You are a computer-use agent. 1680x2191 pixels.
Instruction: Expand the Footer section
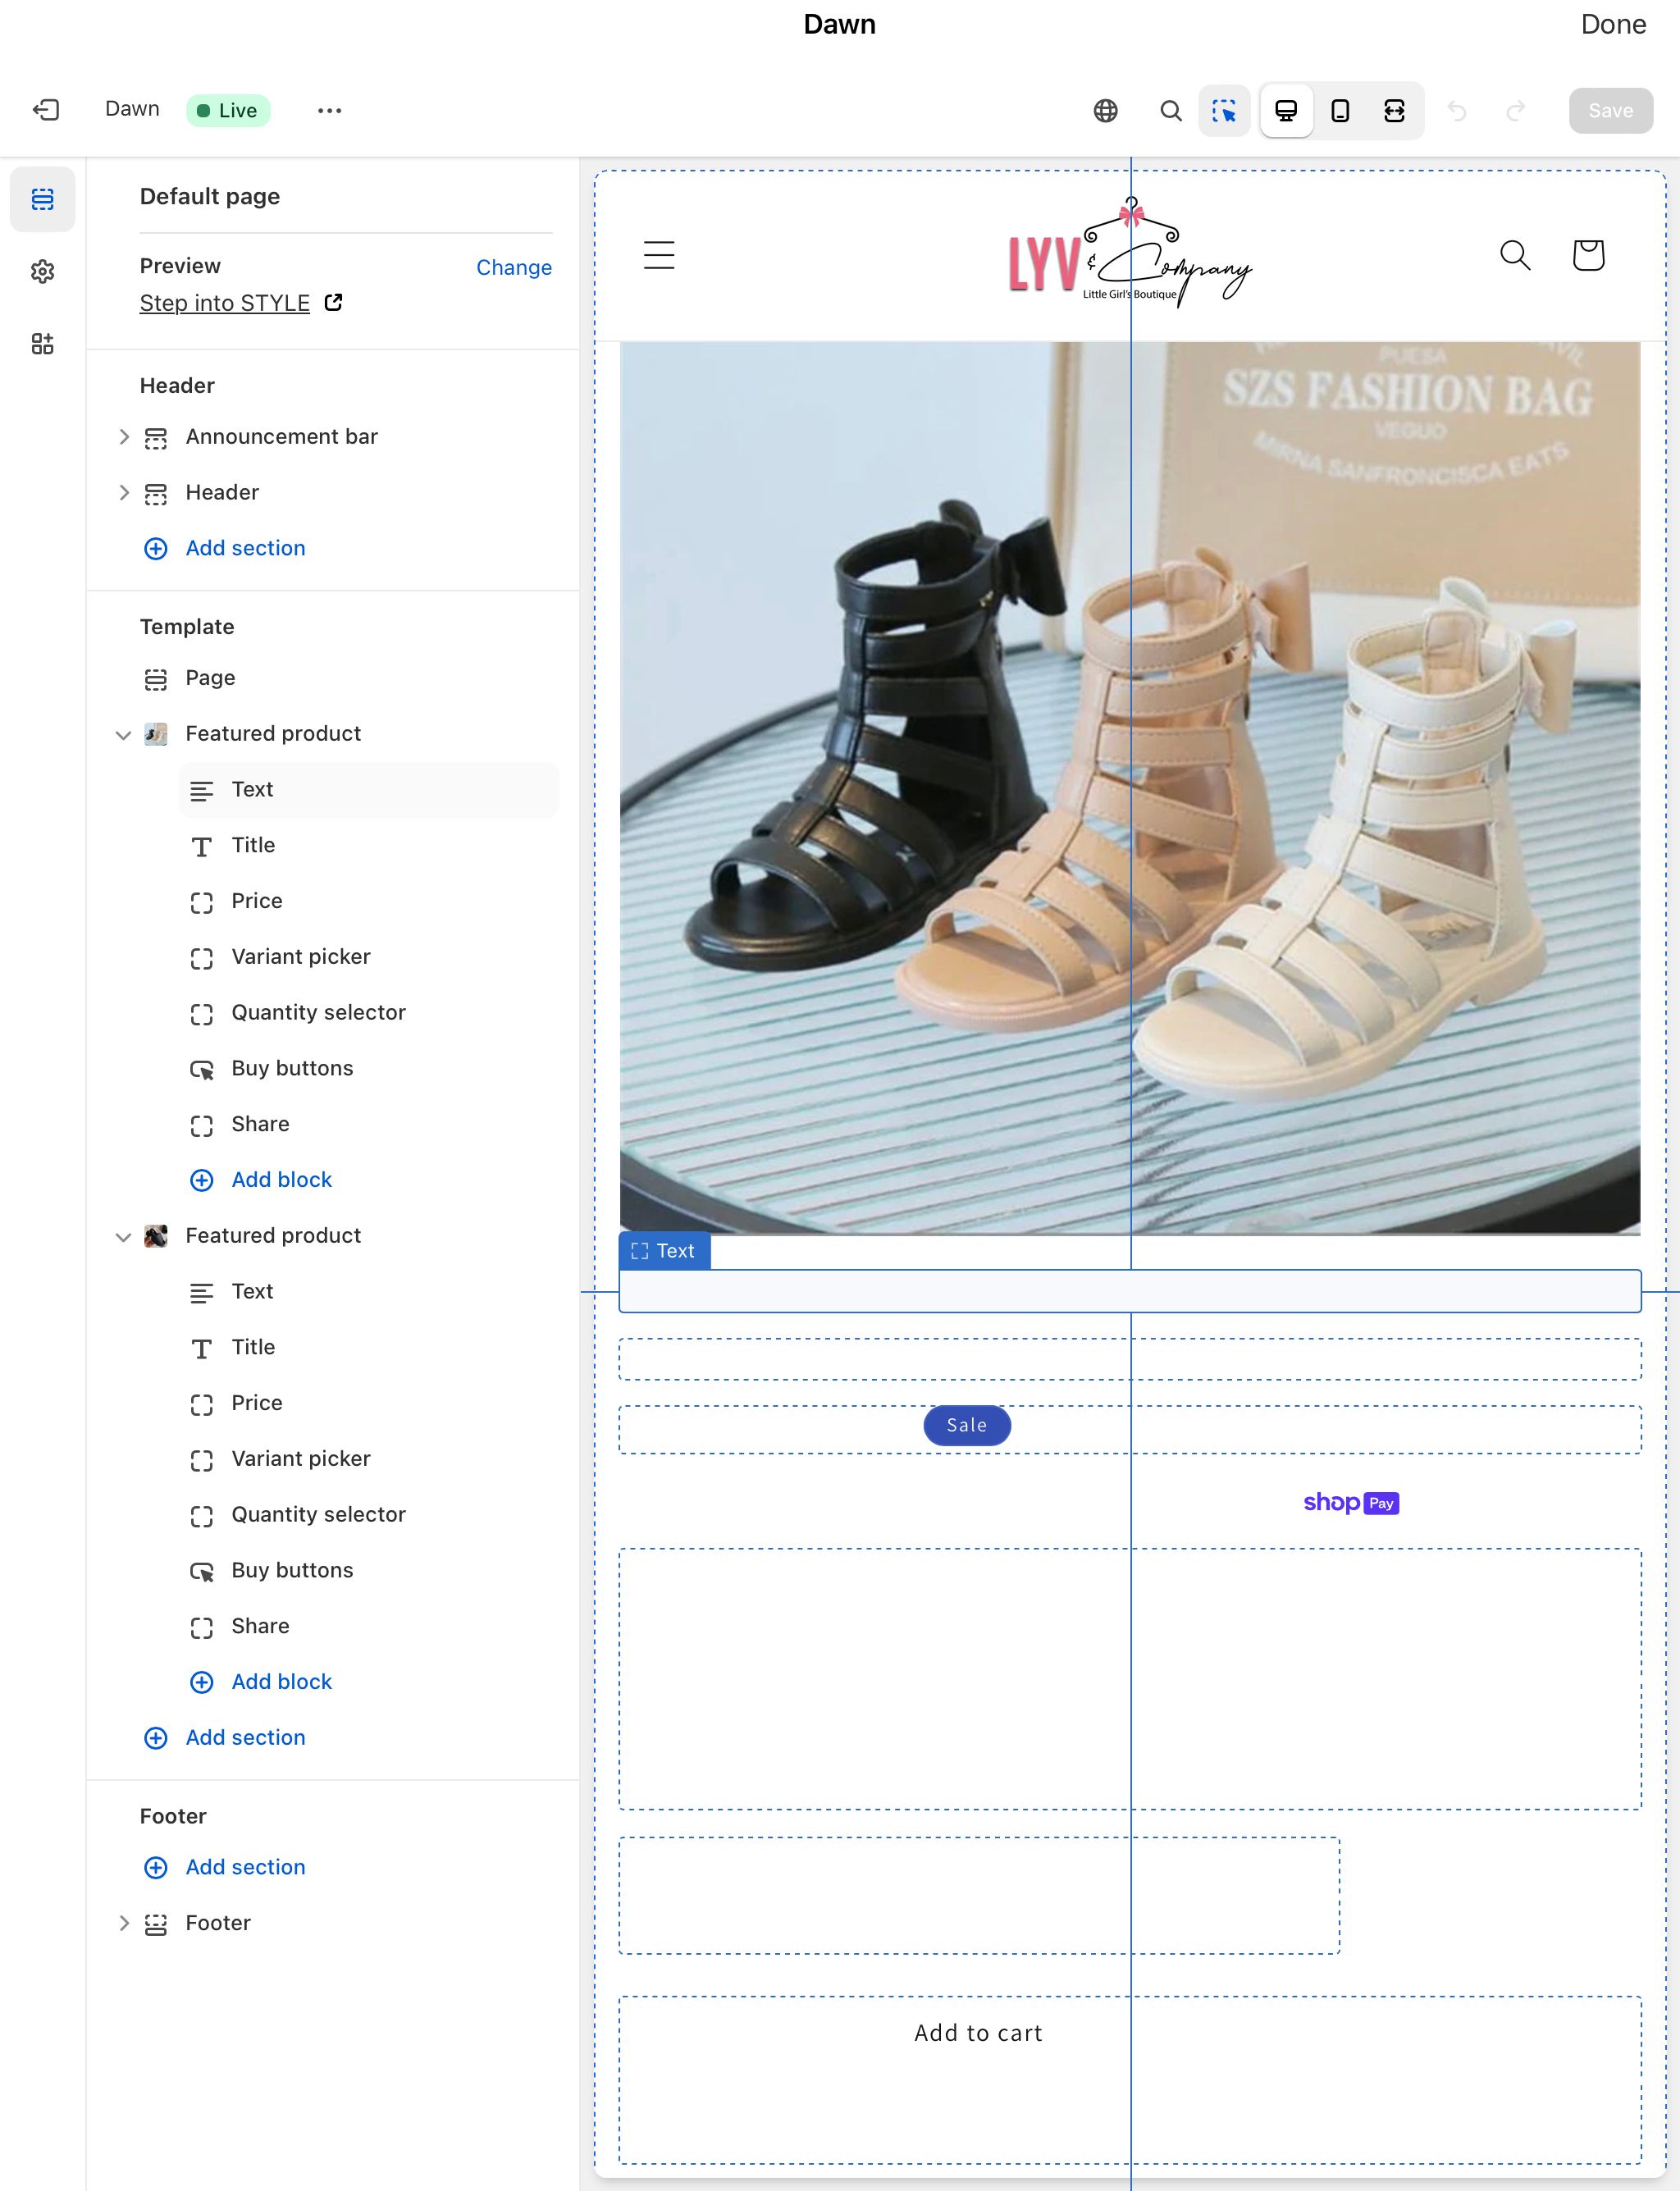(x=124, y=1923)
